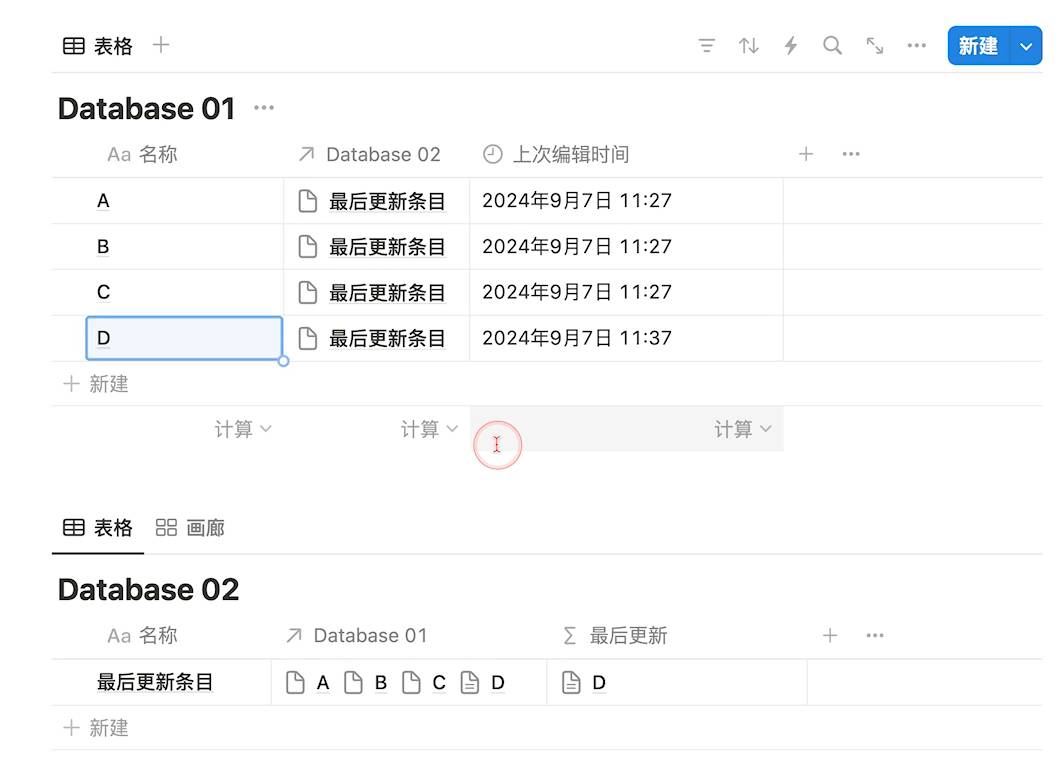Viewport: 1056px width, 760px height.
Task: Open 计算 dropdown under the 名称 column
Action: coord(243,429)
